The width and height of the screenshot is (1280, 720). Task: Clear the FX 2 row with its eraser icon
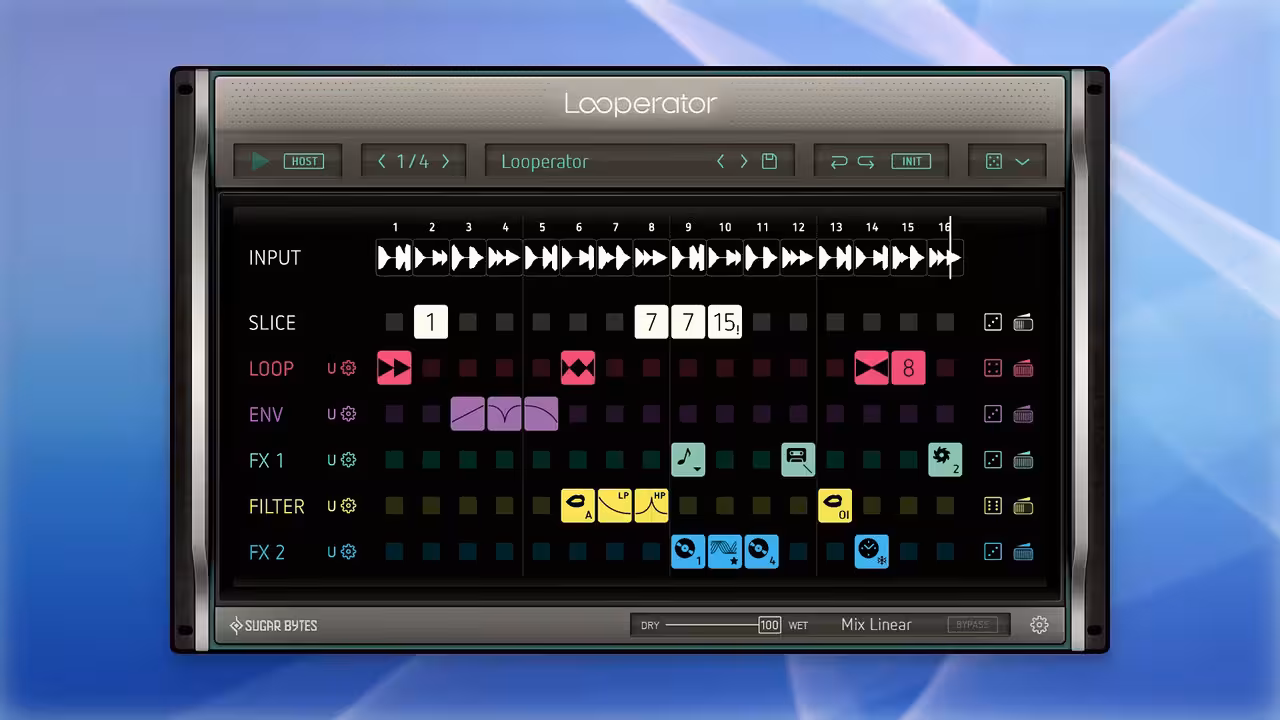coord(1023,552)
